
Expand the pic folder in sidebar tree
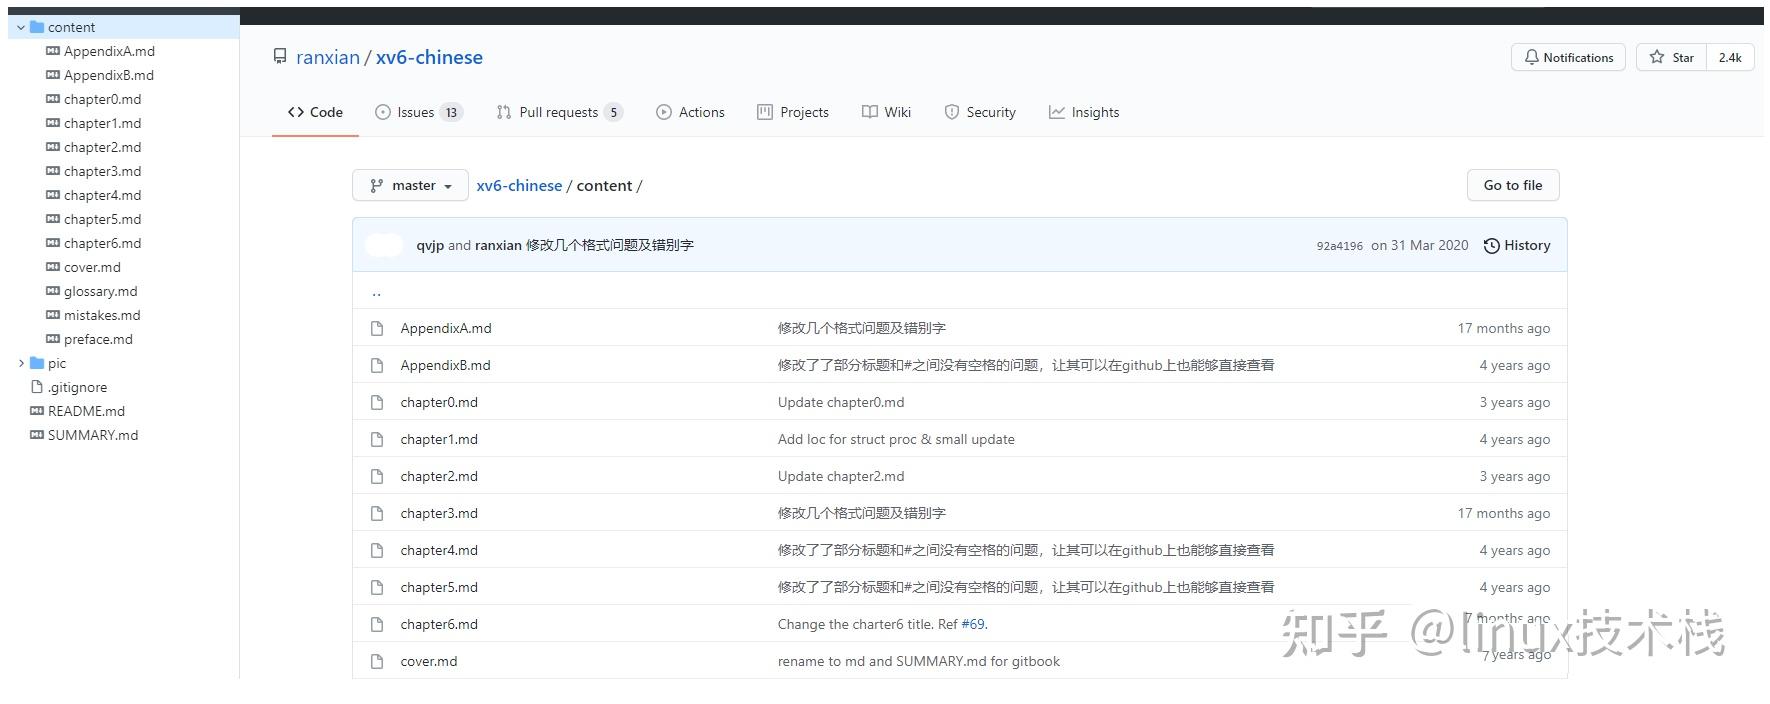tap(21, 363)
